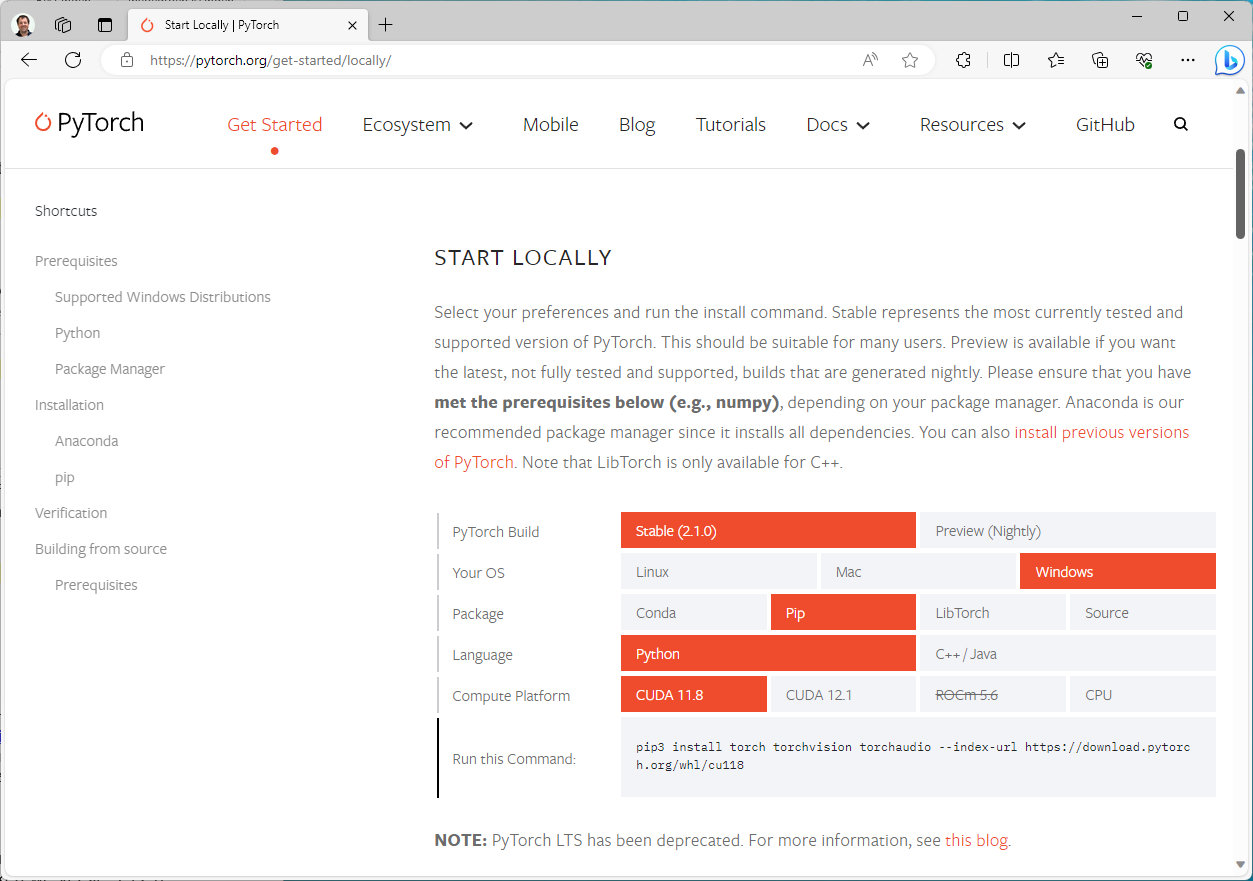Image resolution: width=1253 pixels, height=881 pixels.
Task: Click the browser back arrow
Action: [29, 60]
